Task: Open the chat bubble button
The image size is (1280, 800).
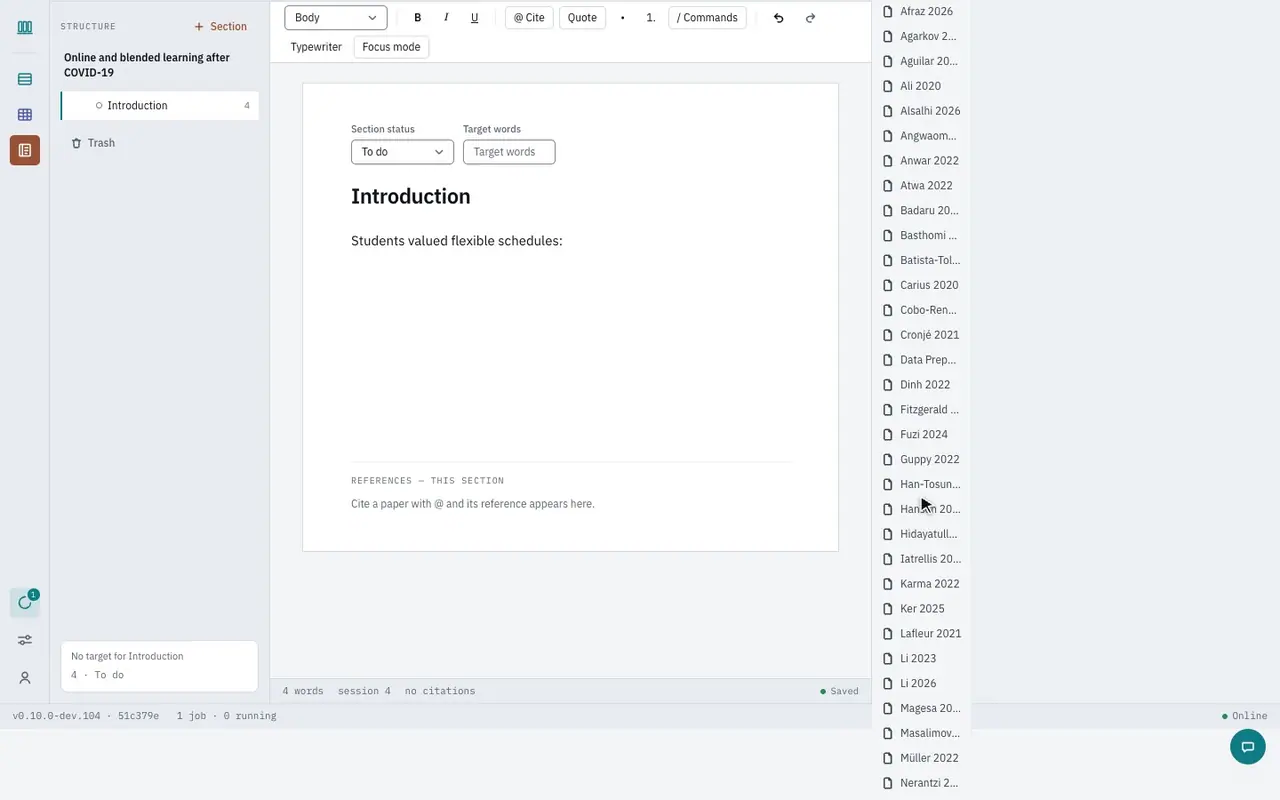Action: click(x=1247, y=747)
